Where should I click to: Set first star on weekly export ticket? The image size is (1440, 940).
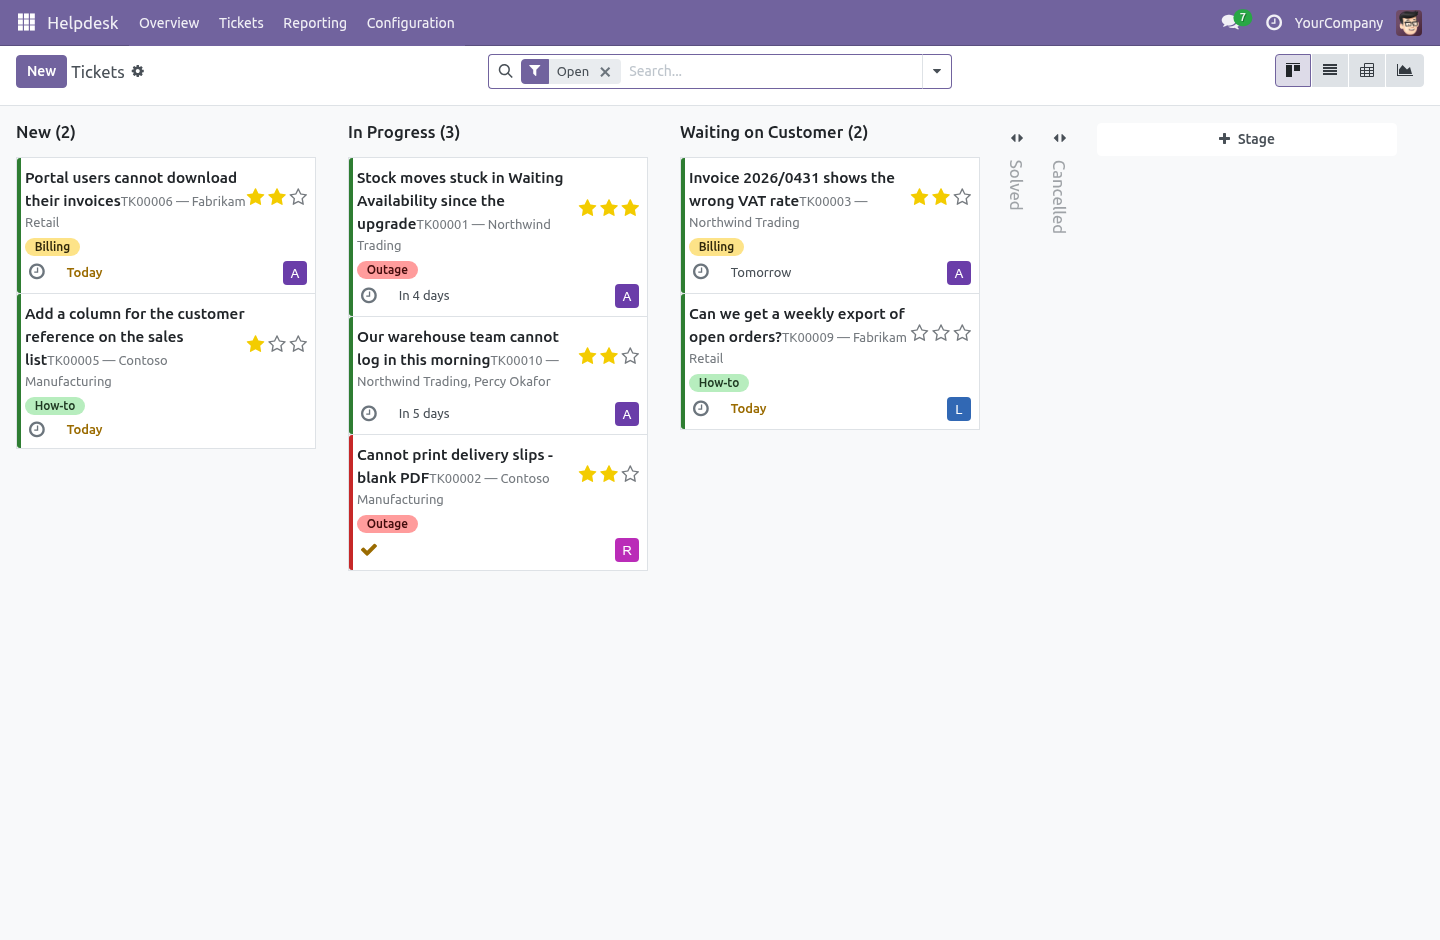pos(920,333)
